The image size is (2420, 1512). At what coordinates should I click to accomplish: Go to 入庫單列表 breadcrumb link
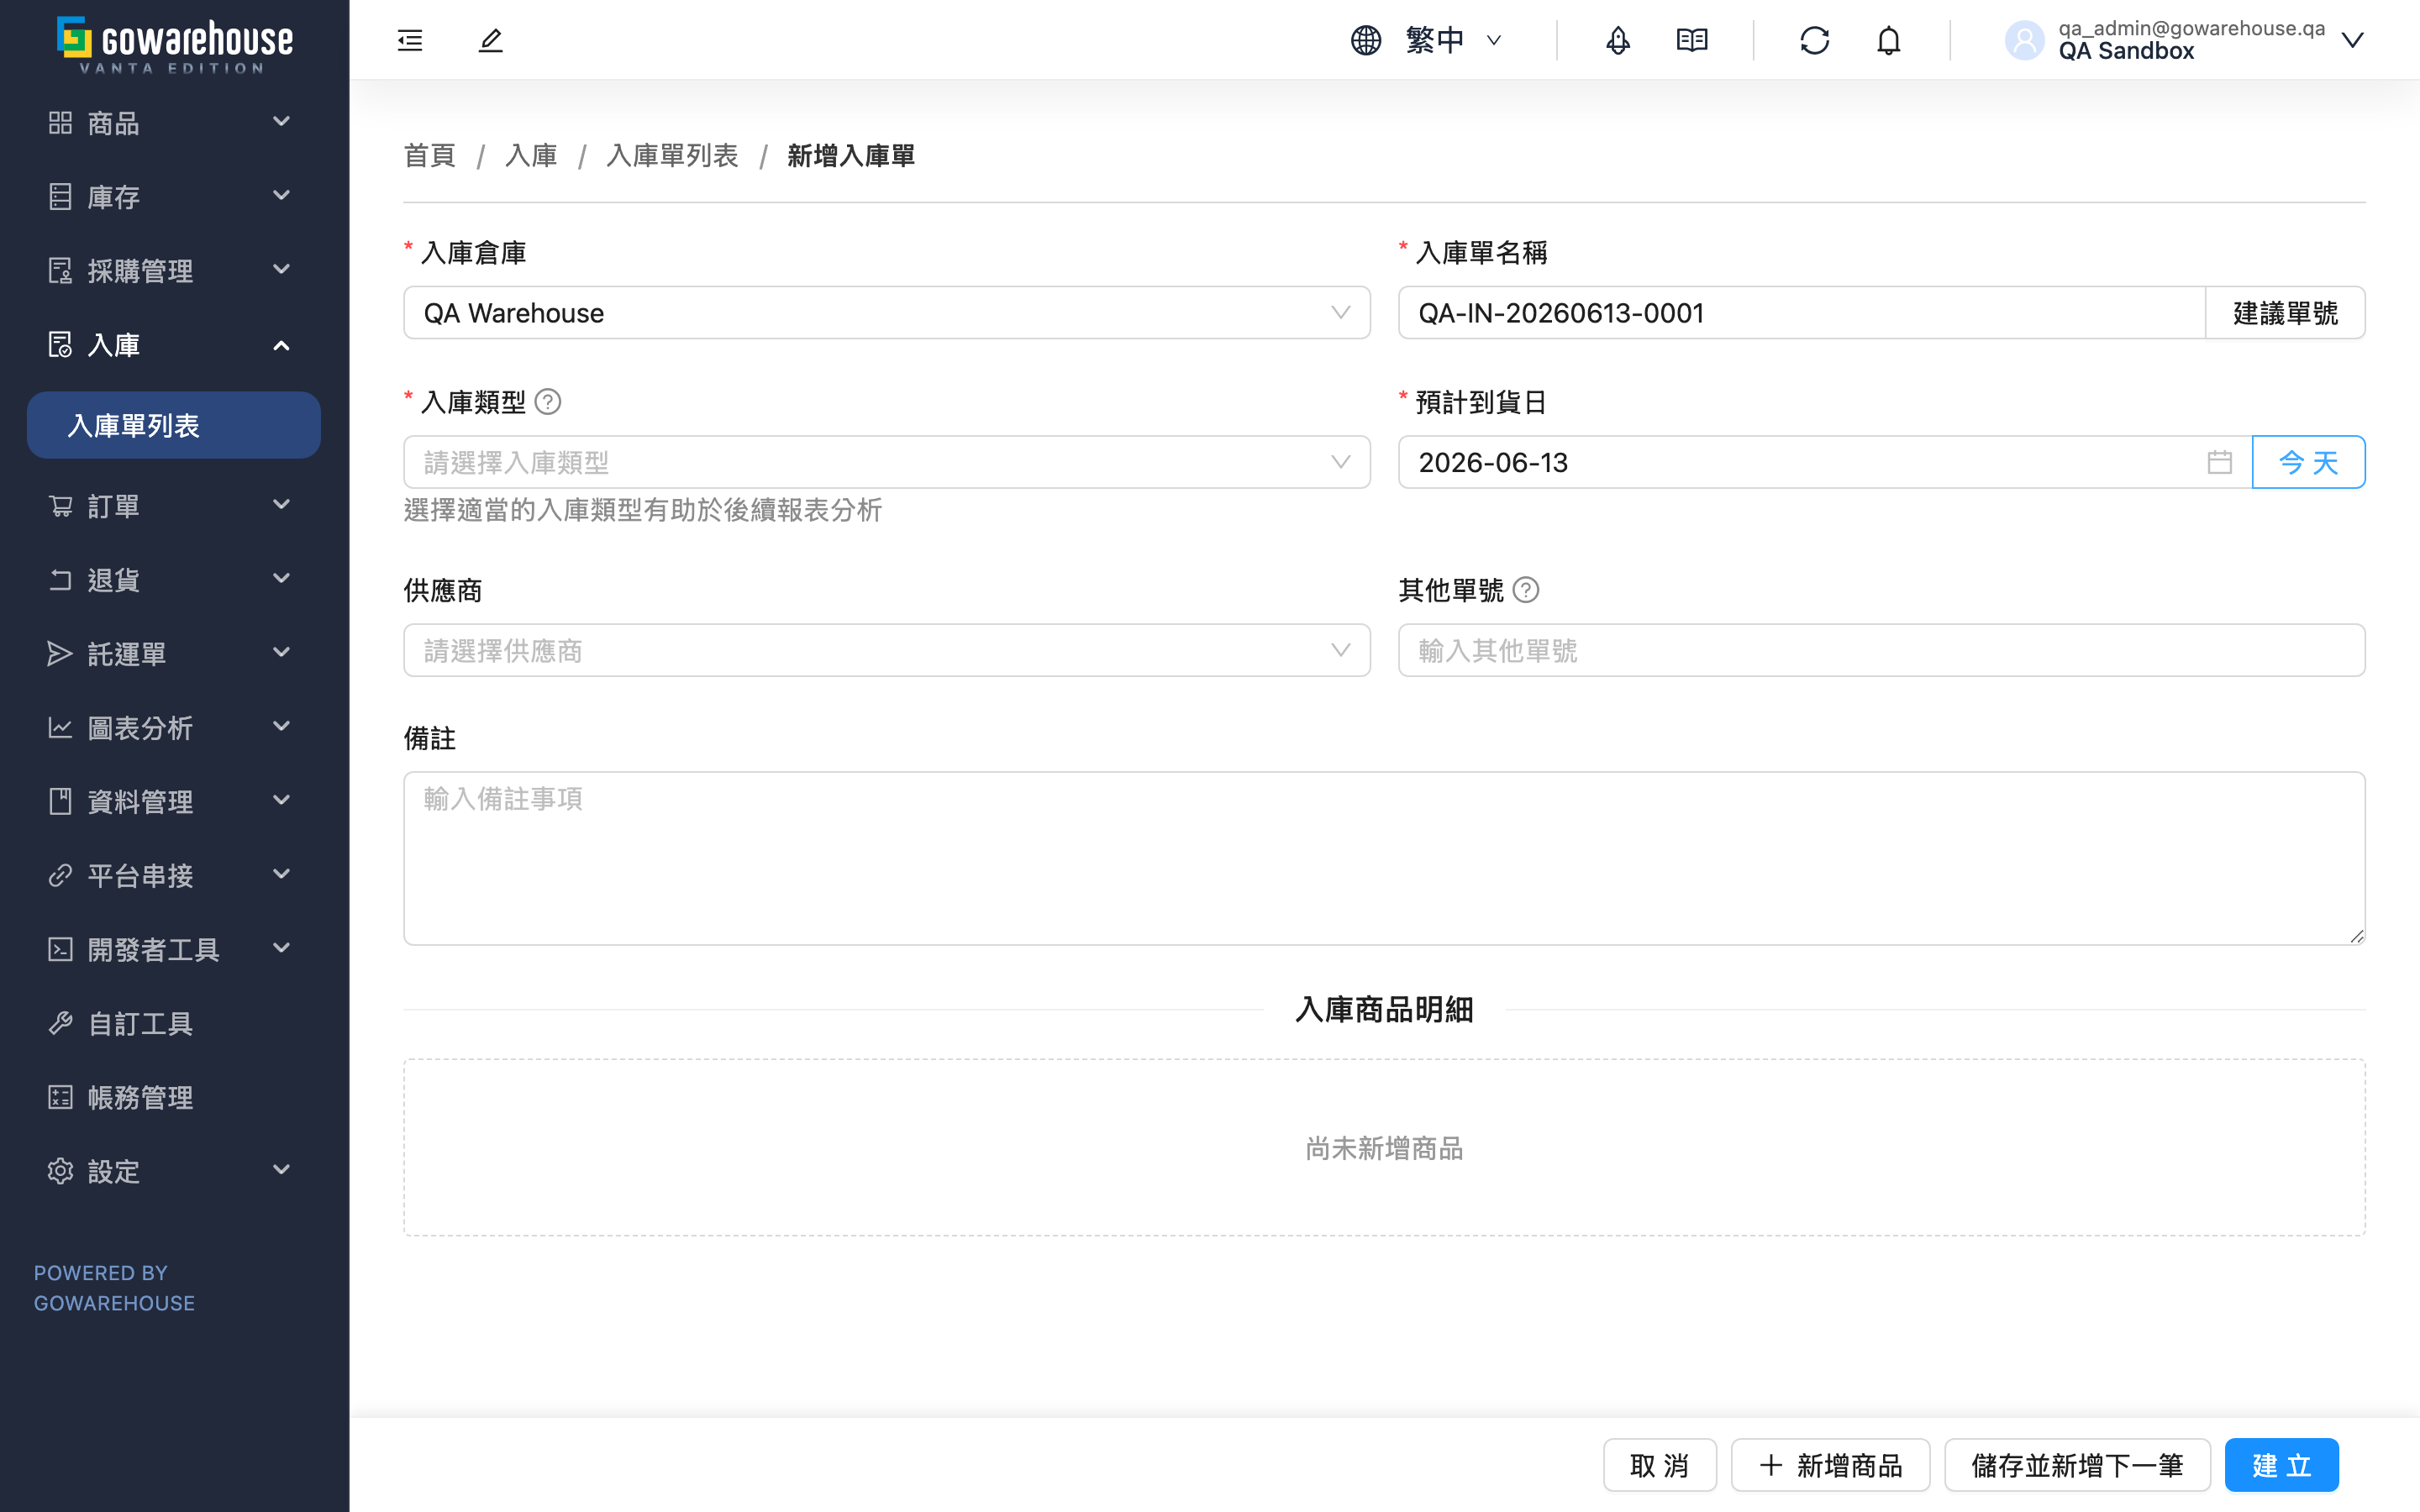[x=672, y=156]
